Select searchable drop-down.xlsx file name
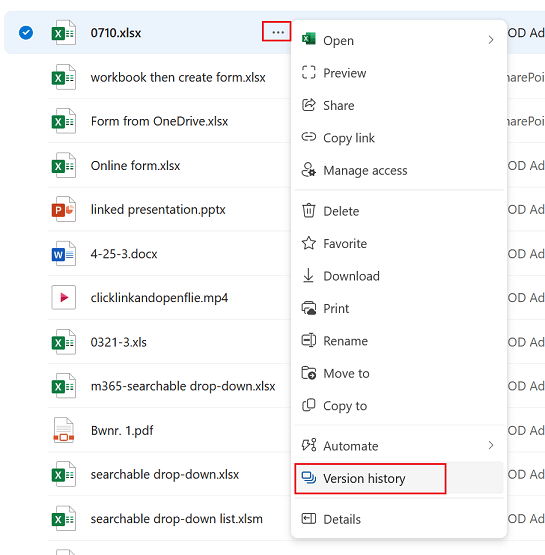Screen dimensions: 545x555 pyautogui.click(x=165, y=475)
